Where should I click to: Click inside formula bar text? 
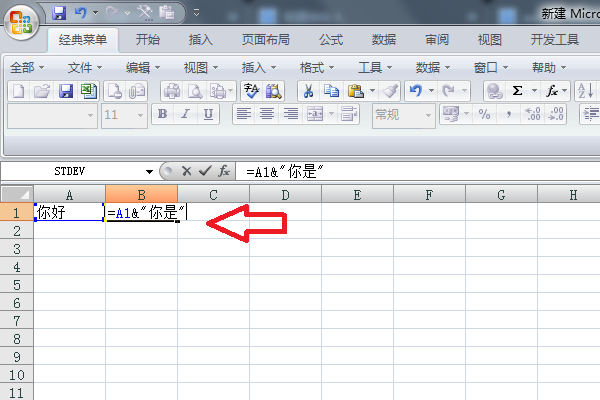[x=418, y=171]
